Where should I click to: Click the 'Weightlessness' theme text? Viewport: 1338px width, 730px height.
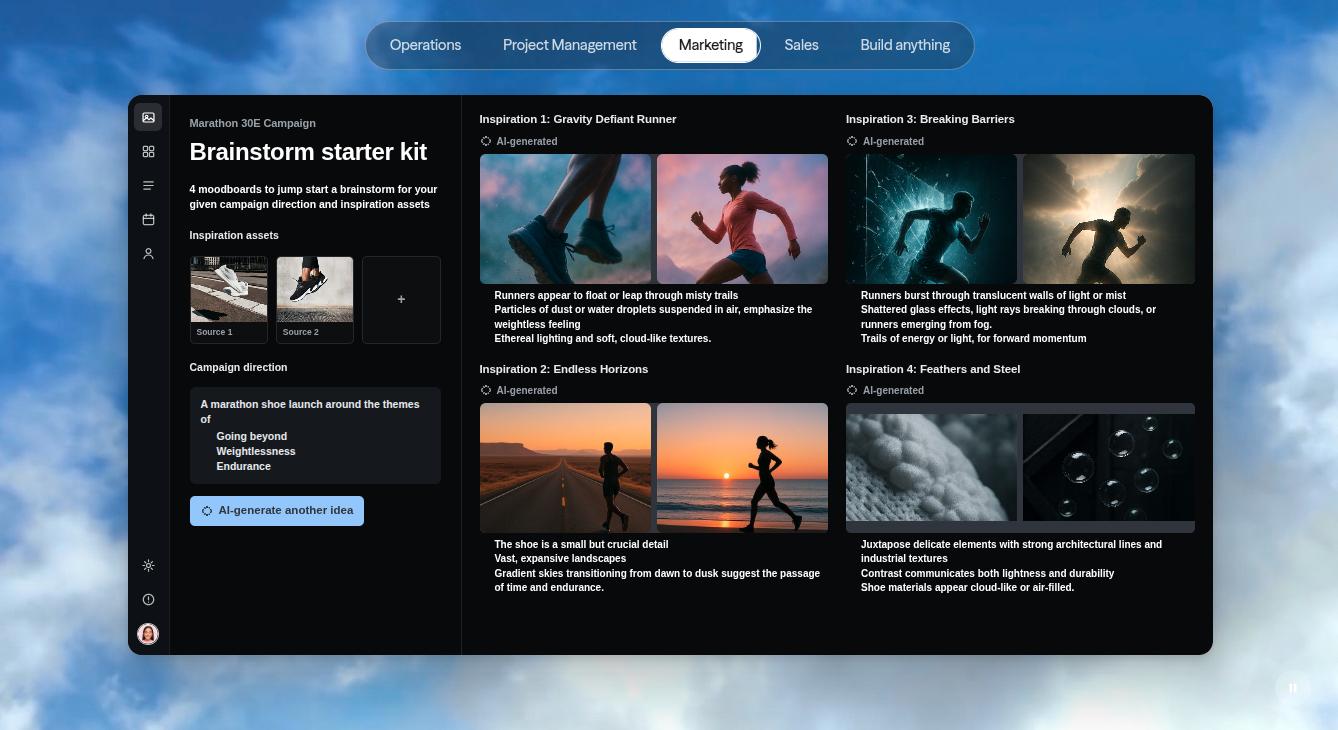[x=256, y=451]
